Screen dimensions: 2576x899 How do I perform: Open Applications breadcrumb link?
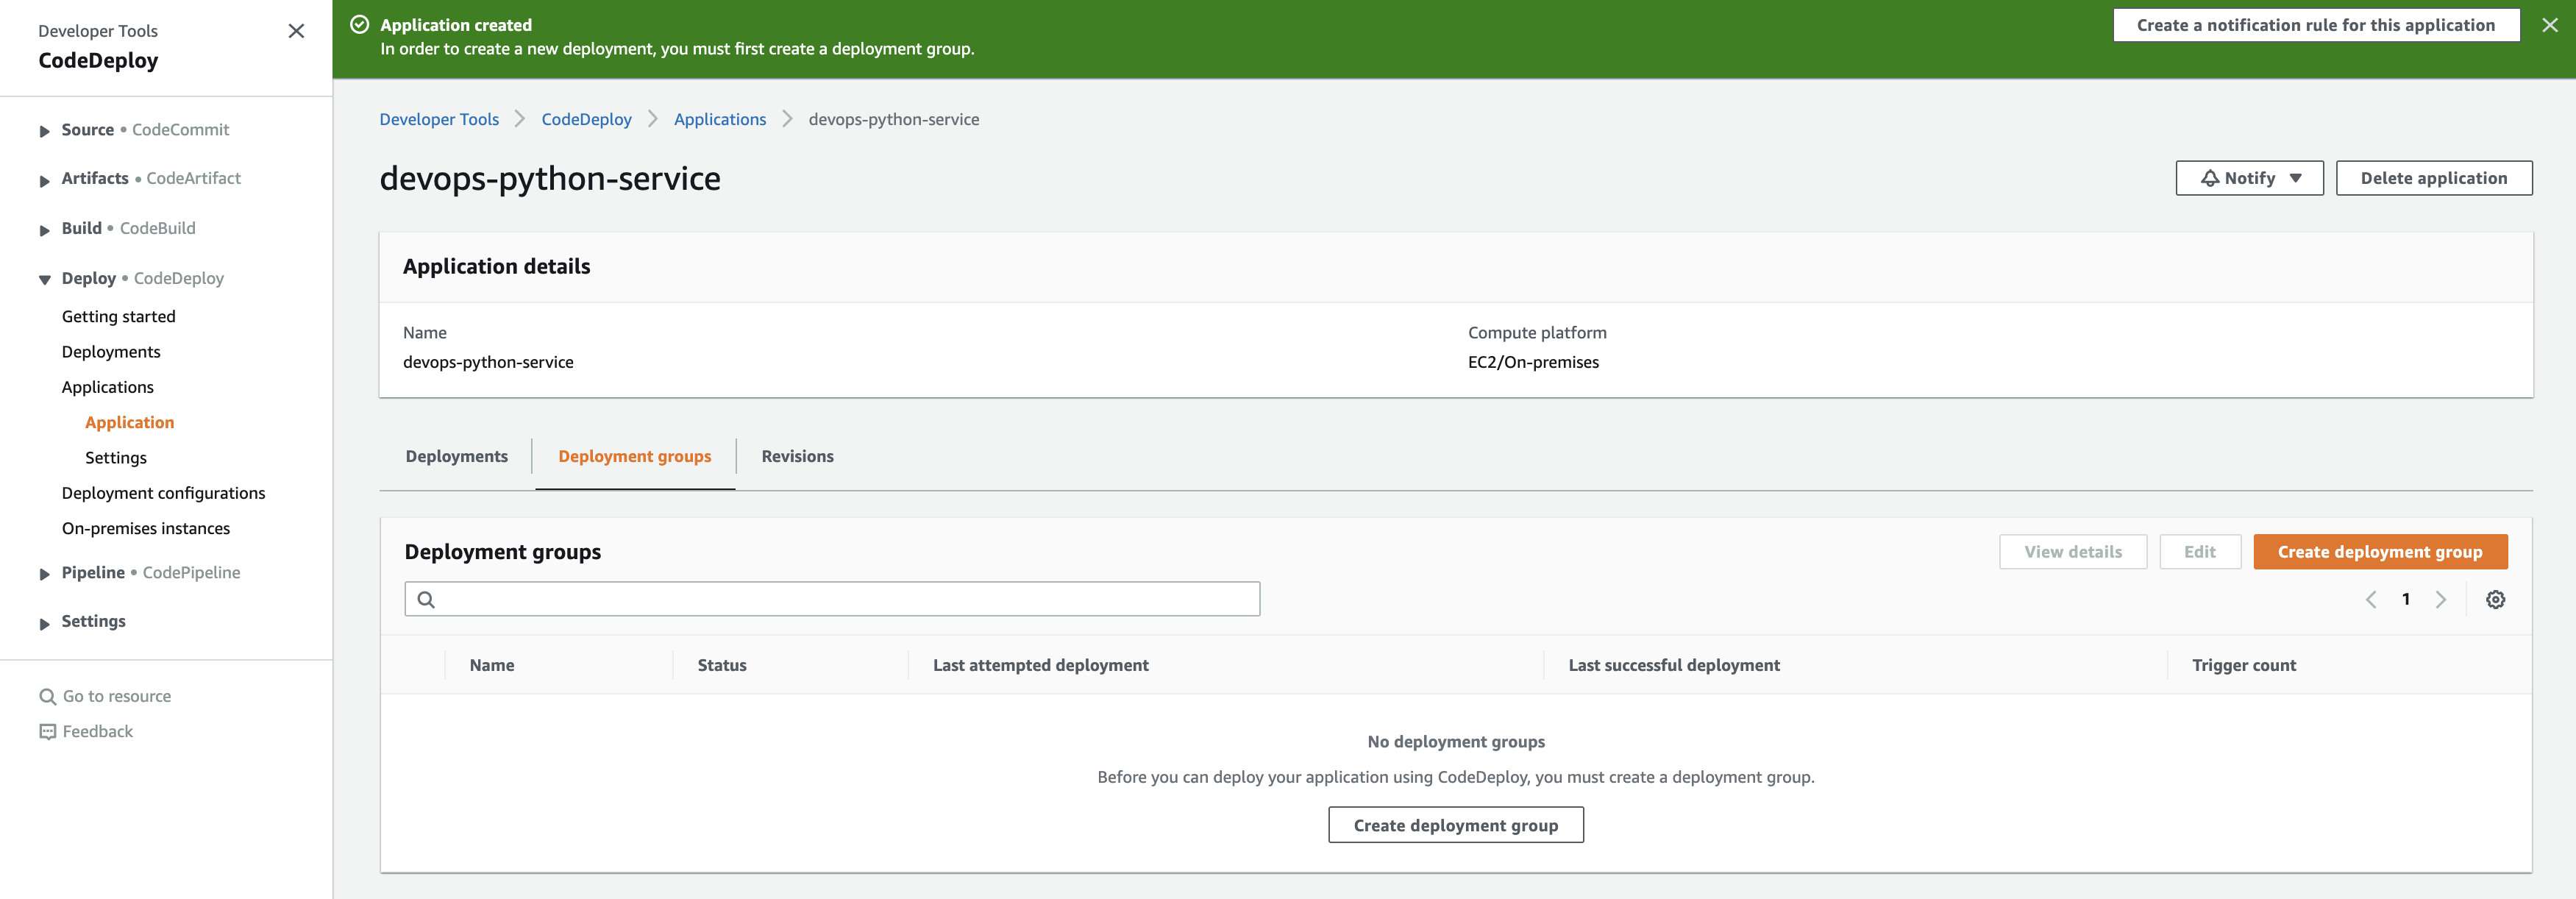click(x=719, y=120)
